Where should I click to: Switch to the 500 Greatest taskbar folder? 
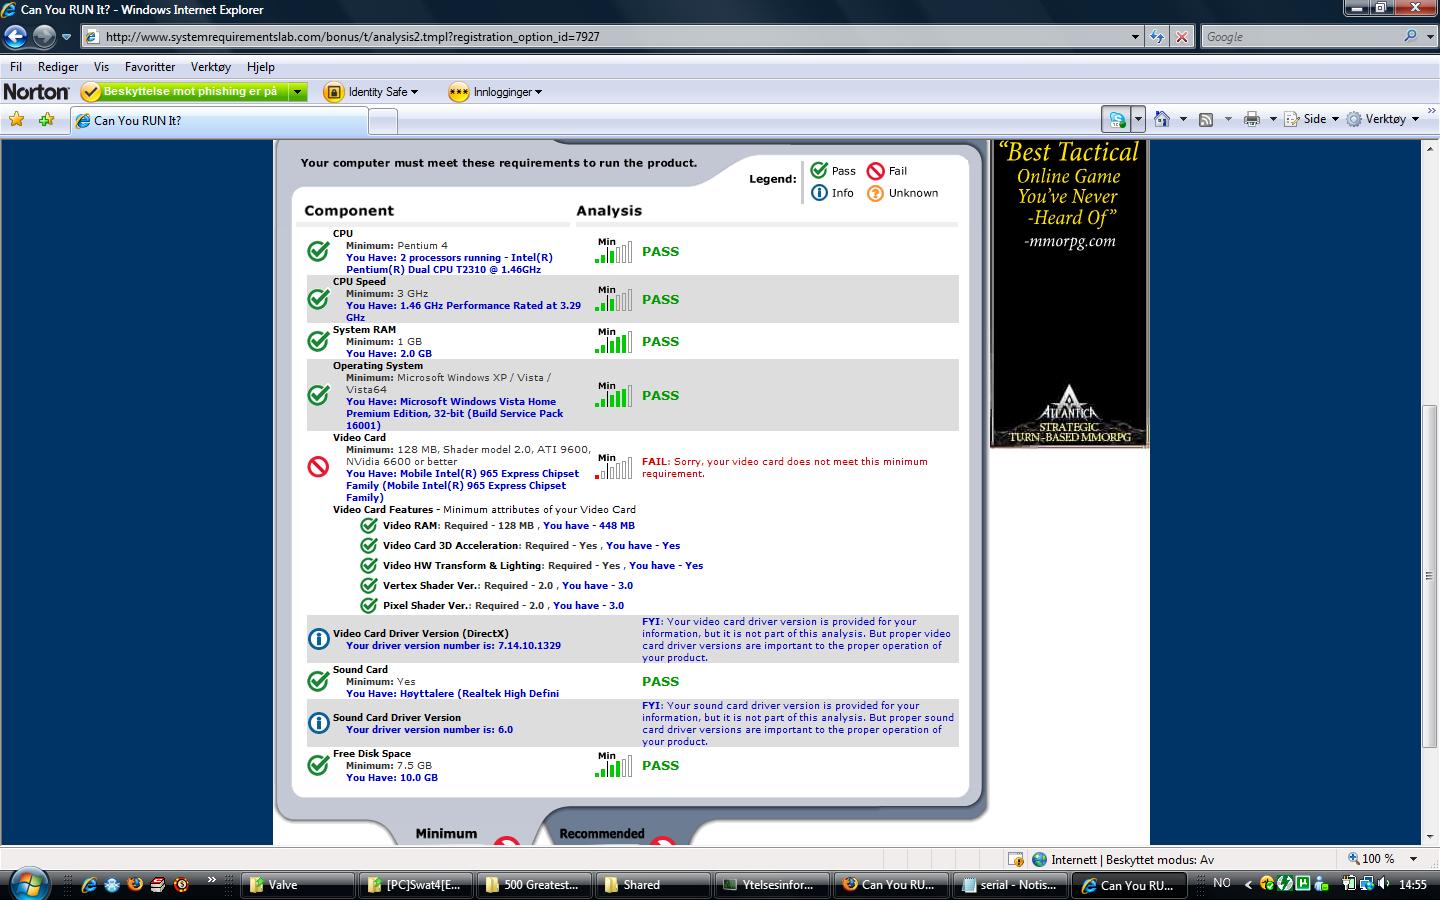tap(535, 885)
